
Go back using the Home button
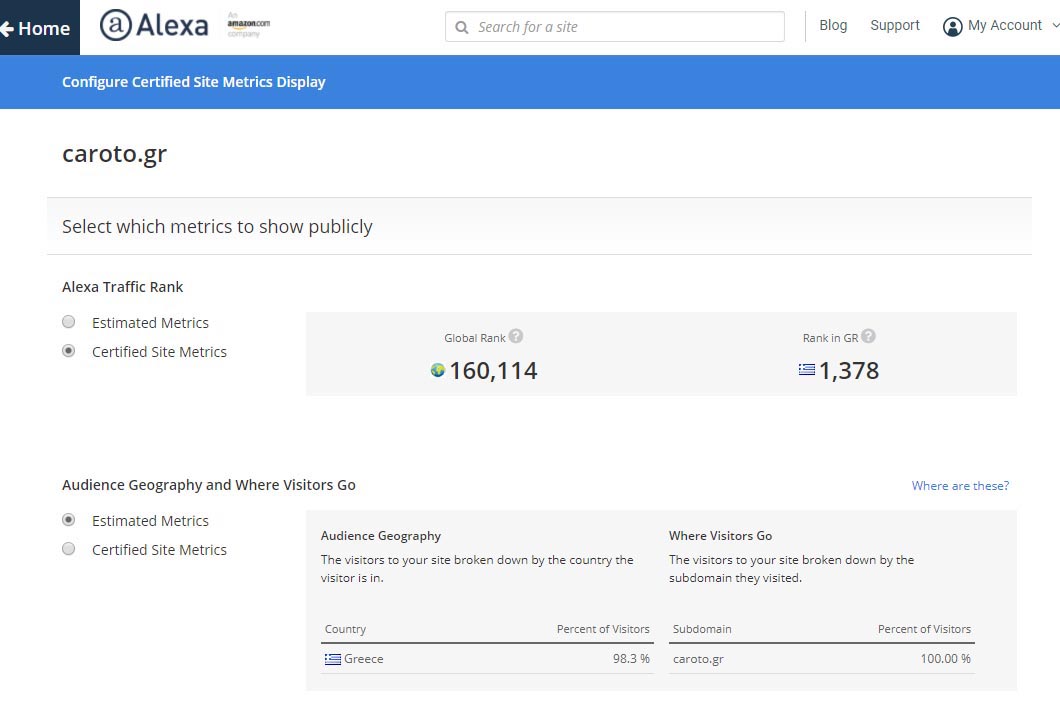38,28
